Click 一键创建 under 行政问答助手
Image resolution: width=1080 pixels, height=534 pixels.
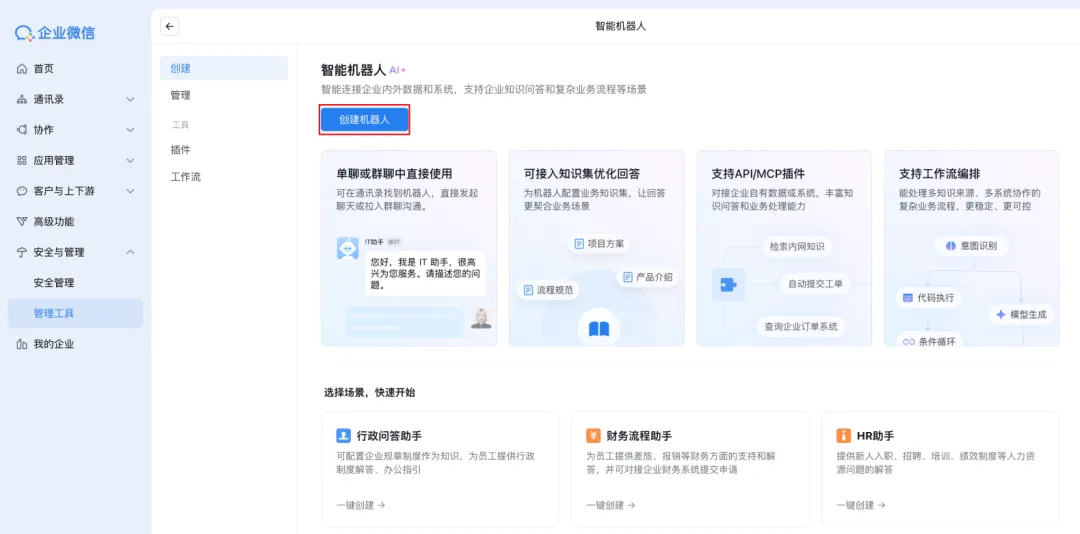pyautogui.click(x=361, y=505)
